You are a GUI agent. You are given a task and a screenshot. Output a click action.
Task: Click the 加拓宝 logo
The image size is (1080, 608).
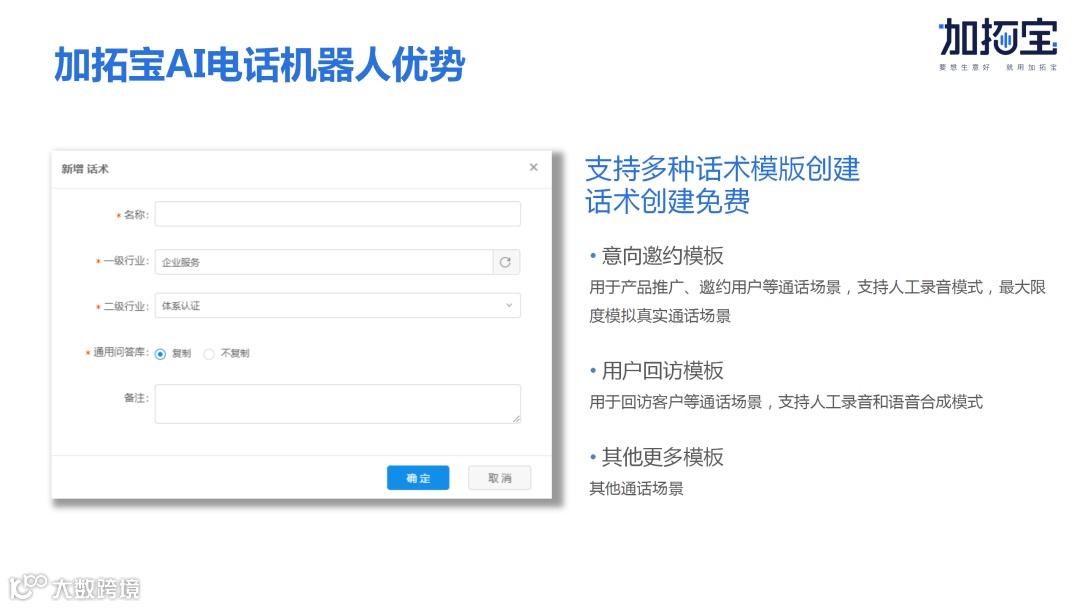click(997, 44)
